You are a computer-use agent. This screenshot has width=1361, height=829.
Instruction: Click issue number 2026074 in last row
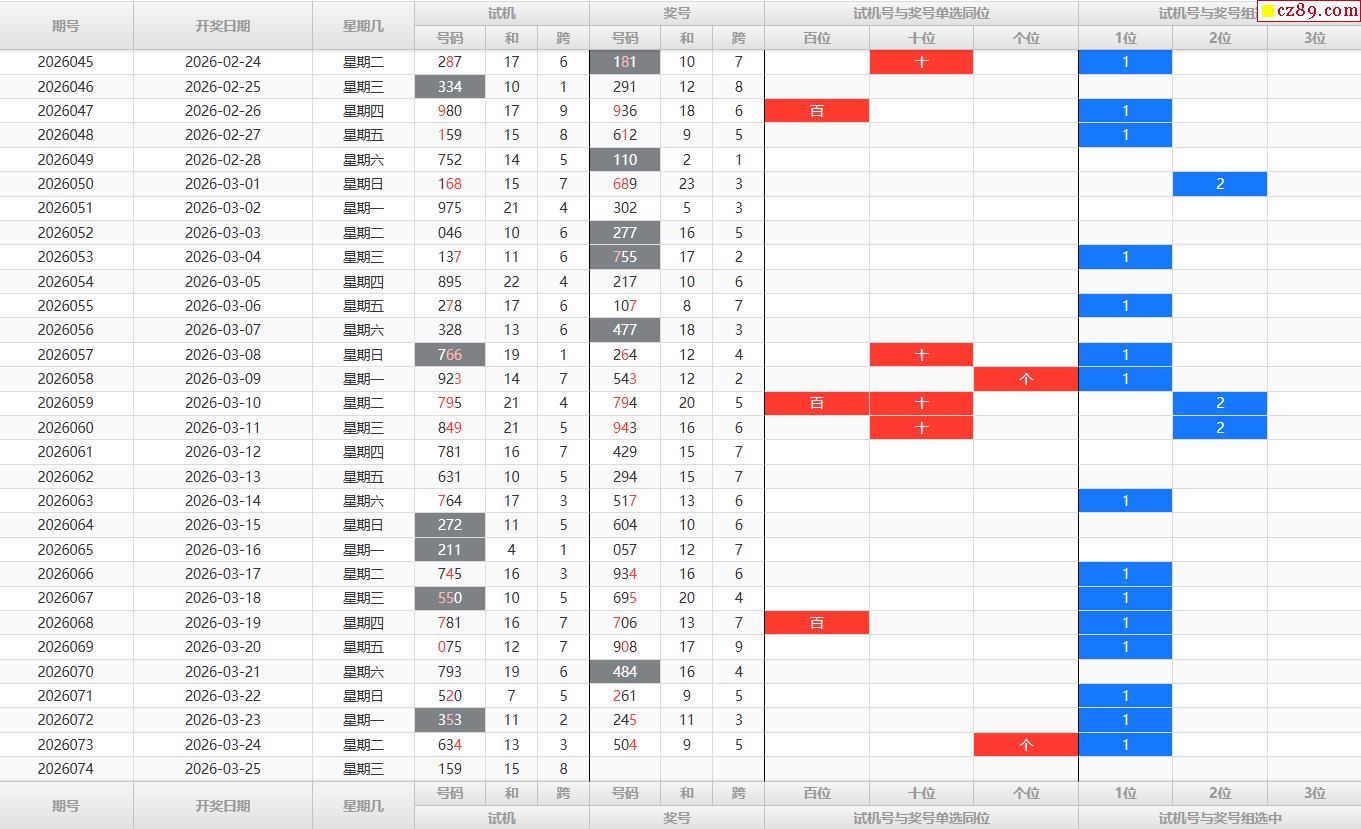[66, 769]
